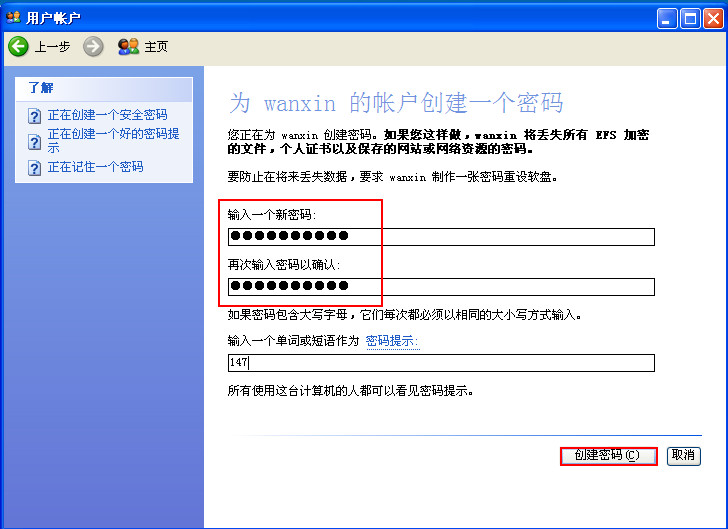Close the 用户帐户 window
Screen dimensions: 728x529
(x=713, y=19)
